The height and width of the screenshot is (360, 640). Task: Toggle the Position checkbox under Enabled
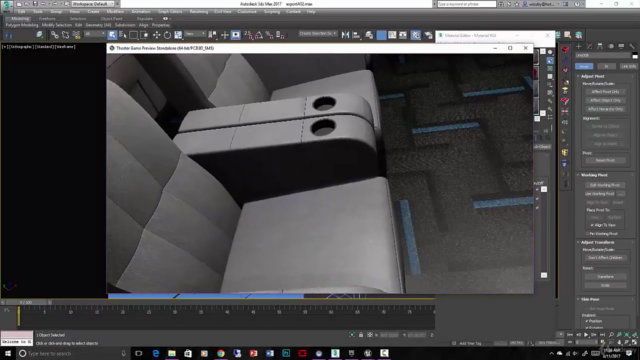(587, 321)
